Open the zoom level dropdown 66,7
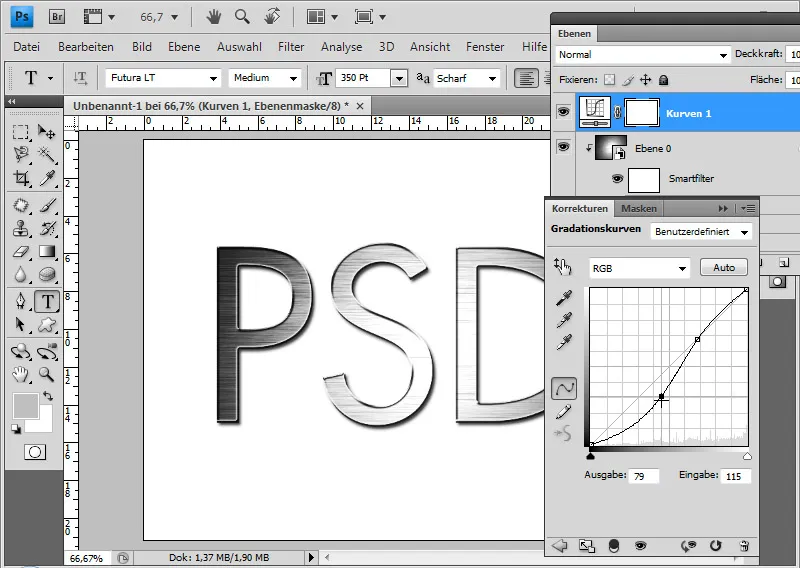The width and height of the screenshot is (800, 568). point(174,17)
